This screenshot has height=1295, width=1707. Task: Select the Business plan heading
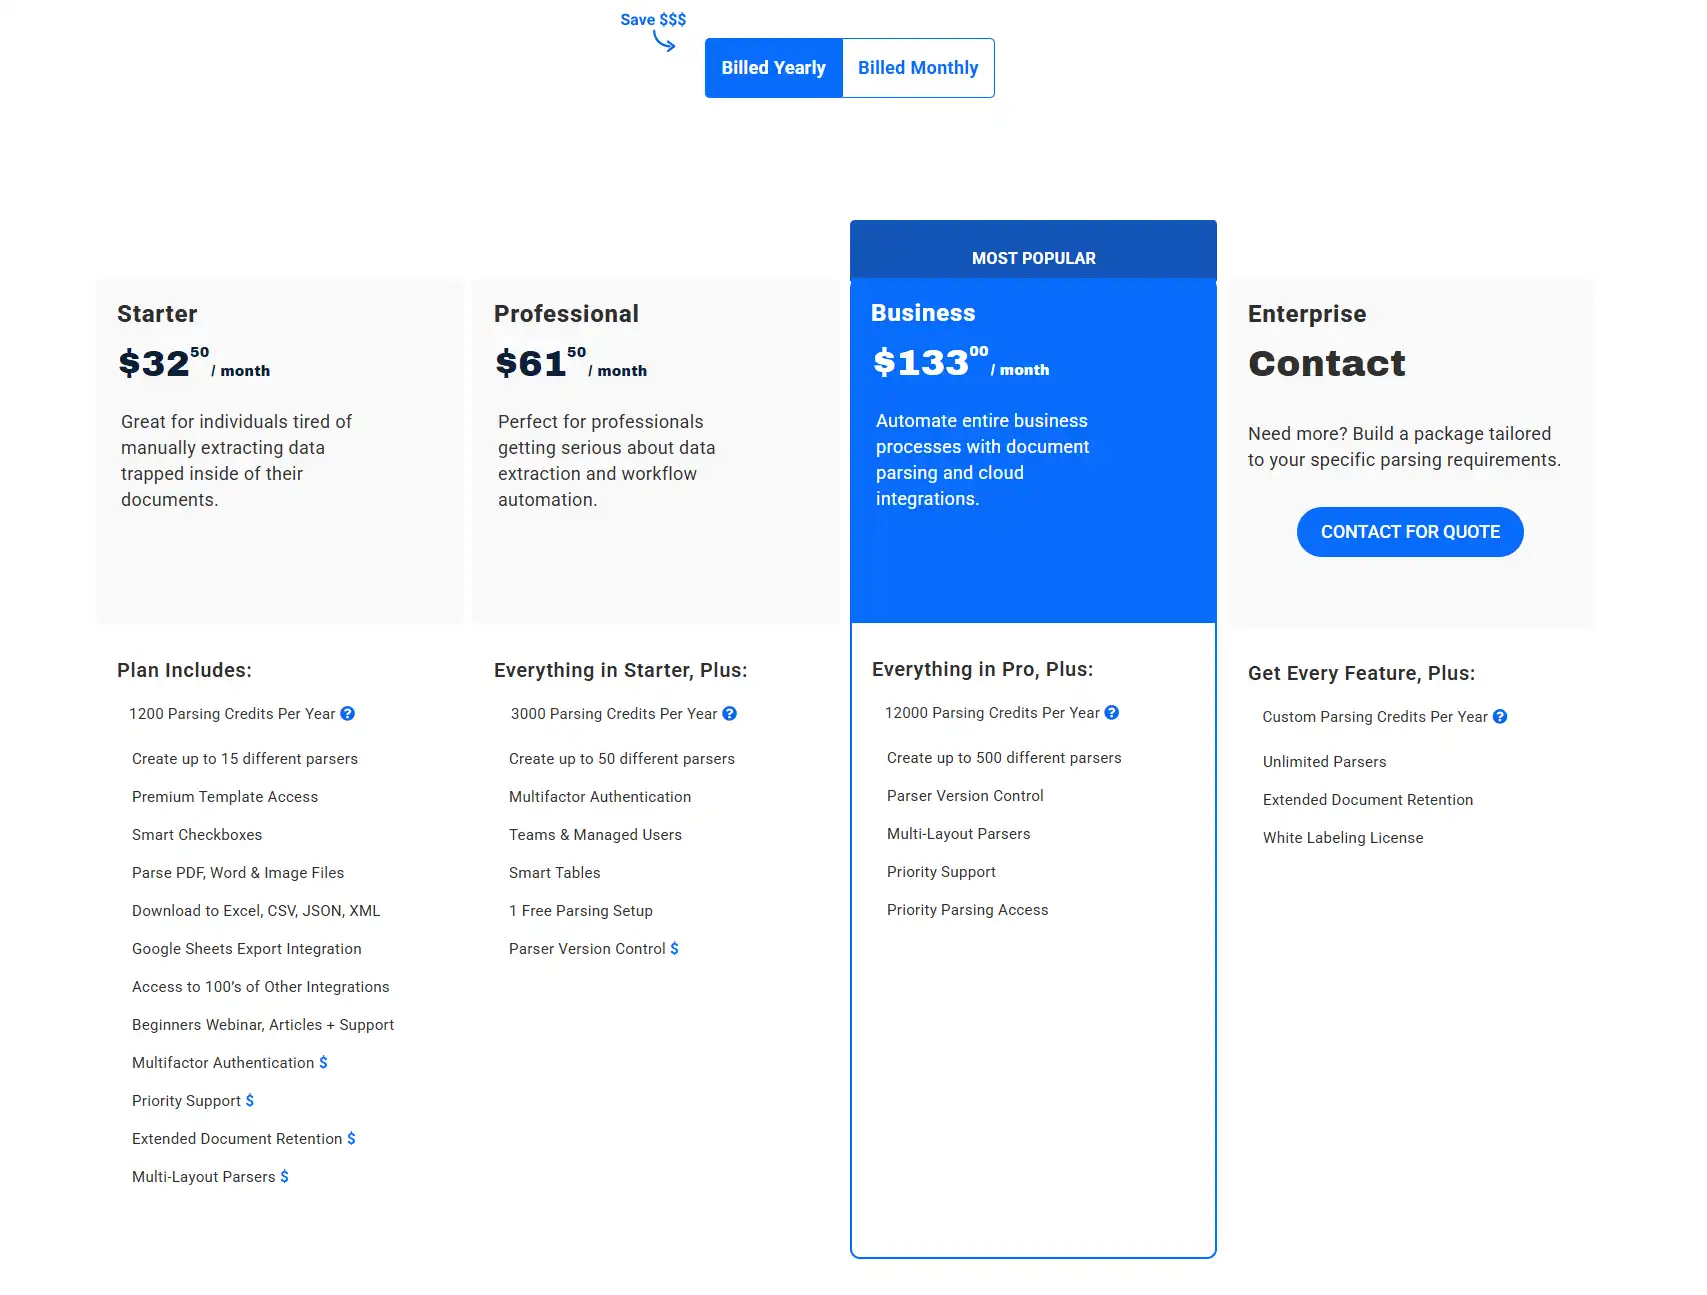(x=923, y=313)
